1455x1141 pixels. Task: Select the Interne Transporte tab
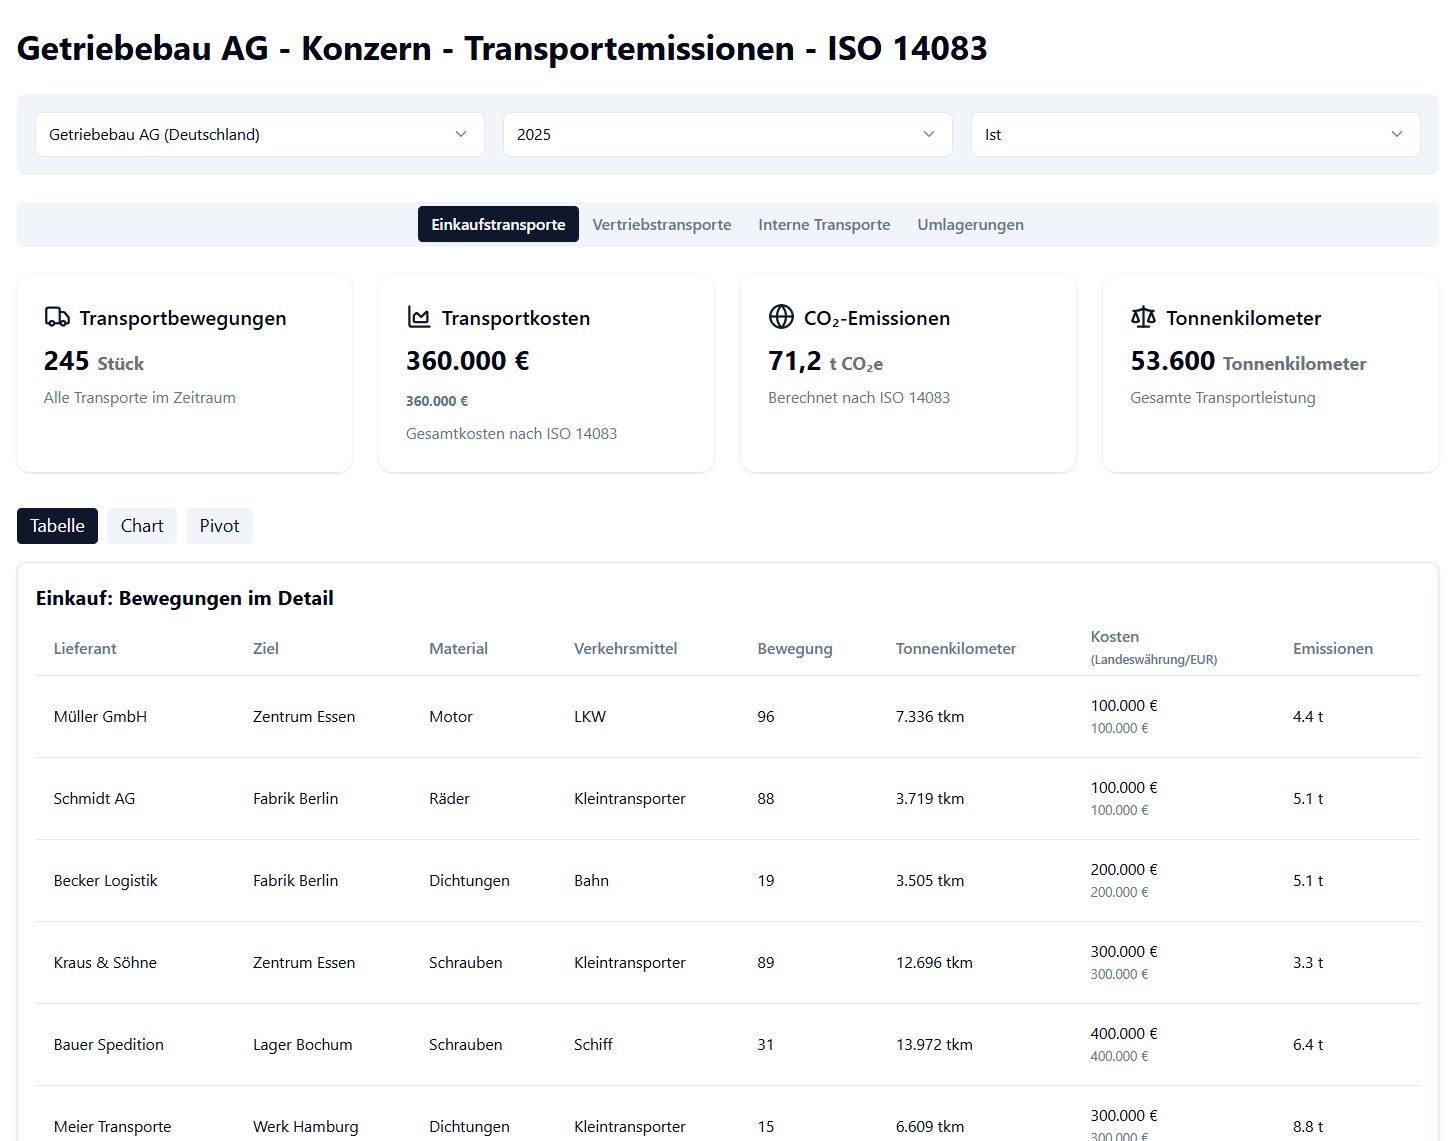[824, 225]
